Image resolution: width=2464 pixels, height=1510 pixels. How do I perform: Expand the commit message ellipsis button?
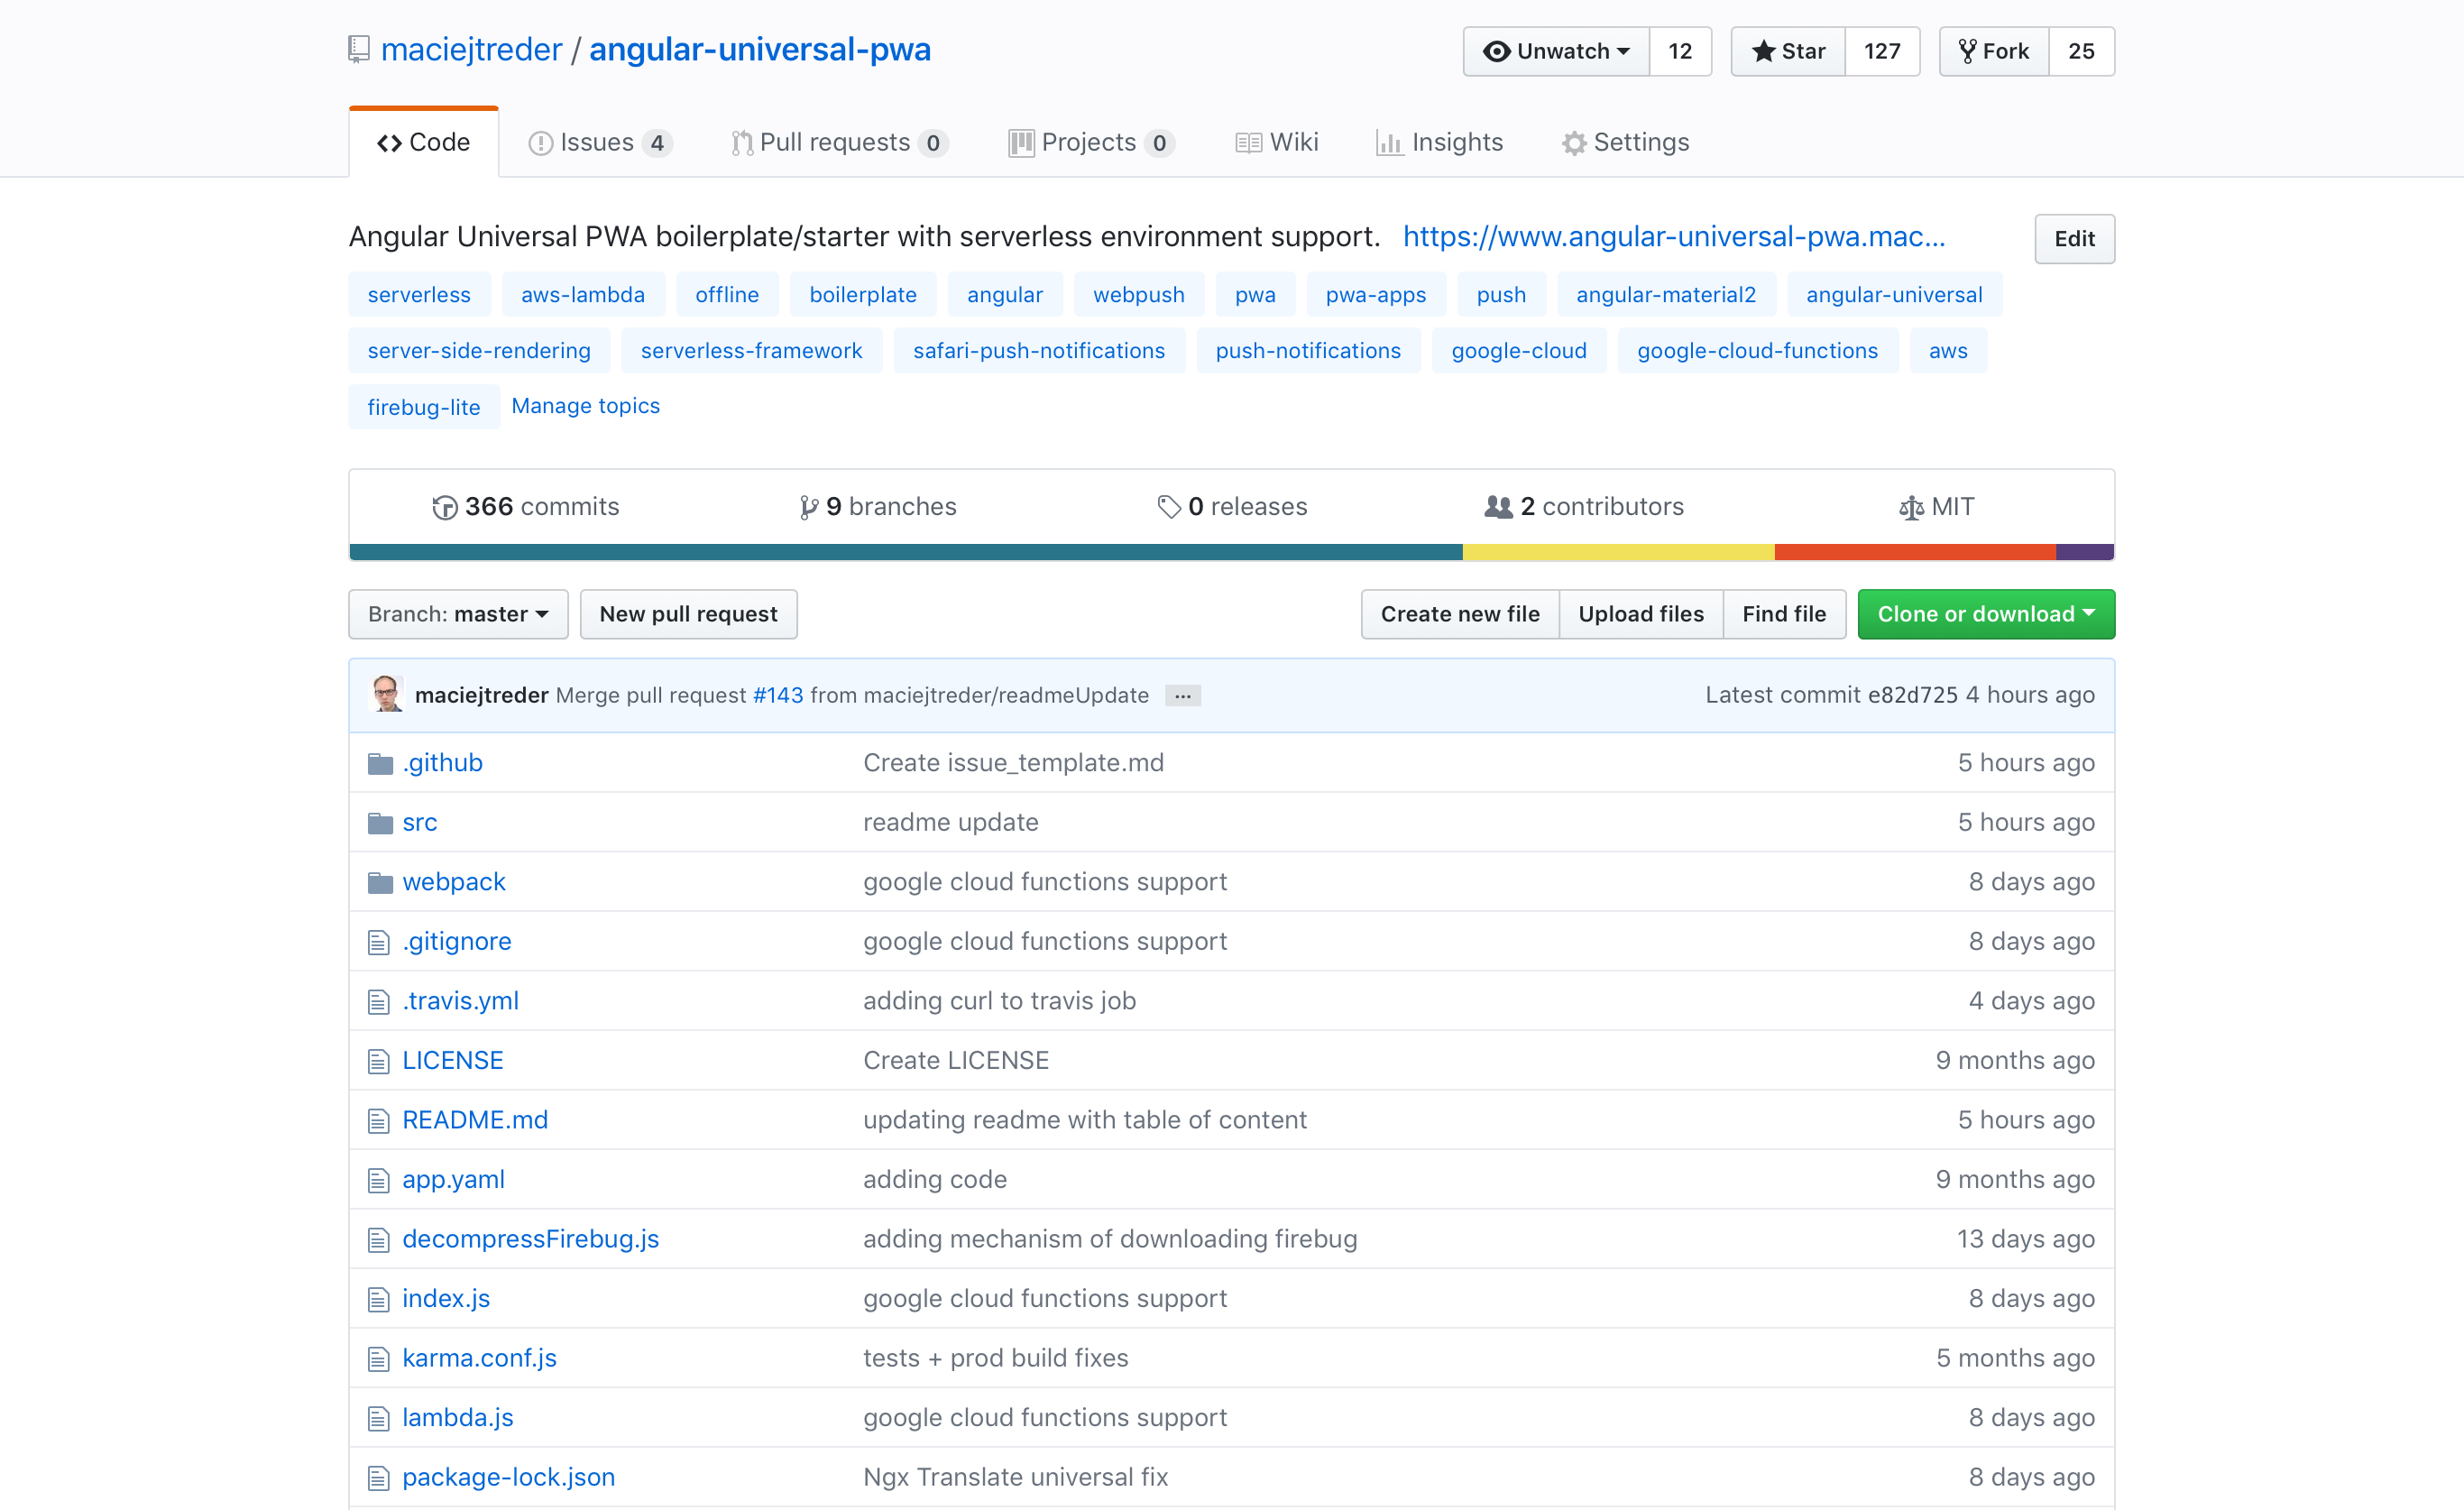1183,696
